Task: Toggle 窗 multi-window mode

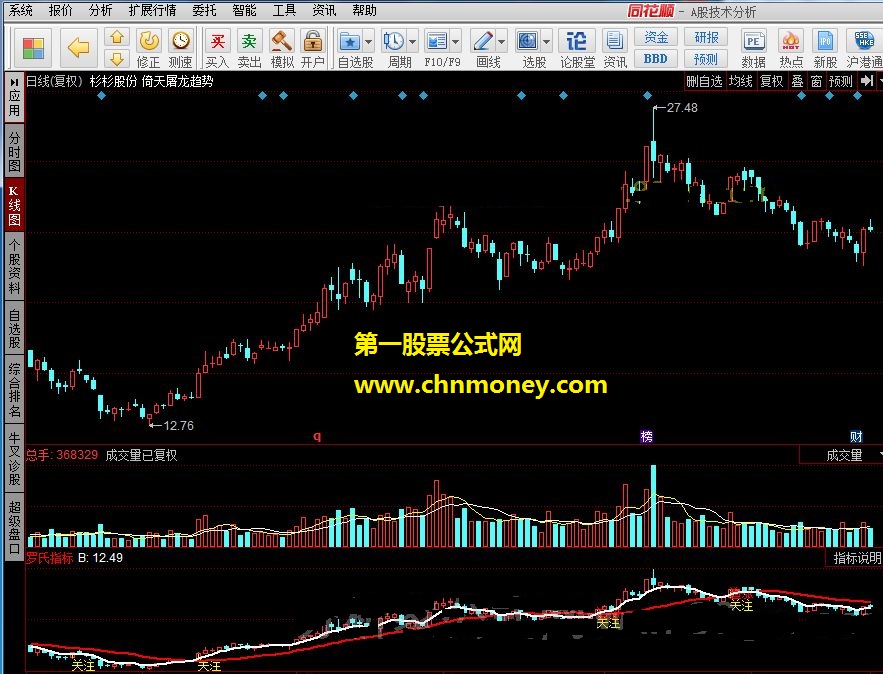Action: 817,81
